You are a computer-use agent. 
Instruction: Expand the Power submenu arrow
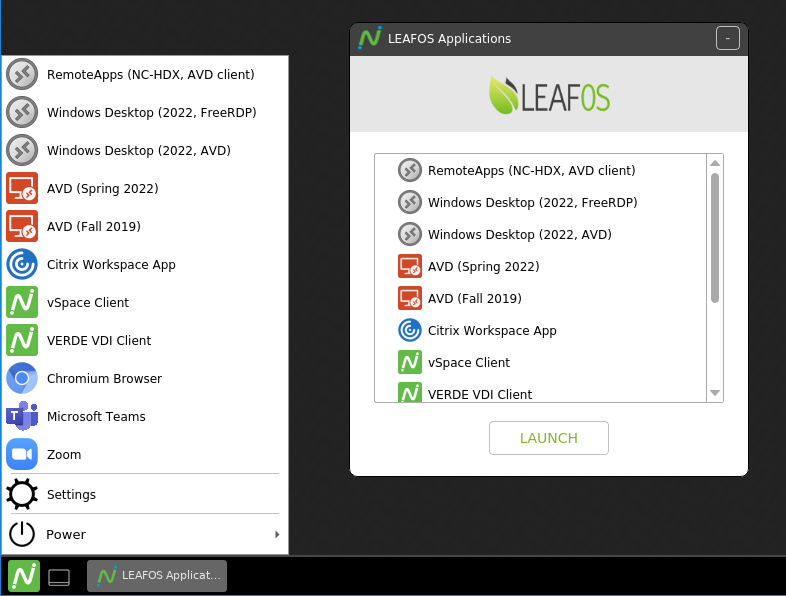277,534
